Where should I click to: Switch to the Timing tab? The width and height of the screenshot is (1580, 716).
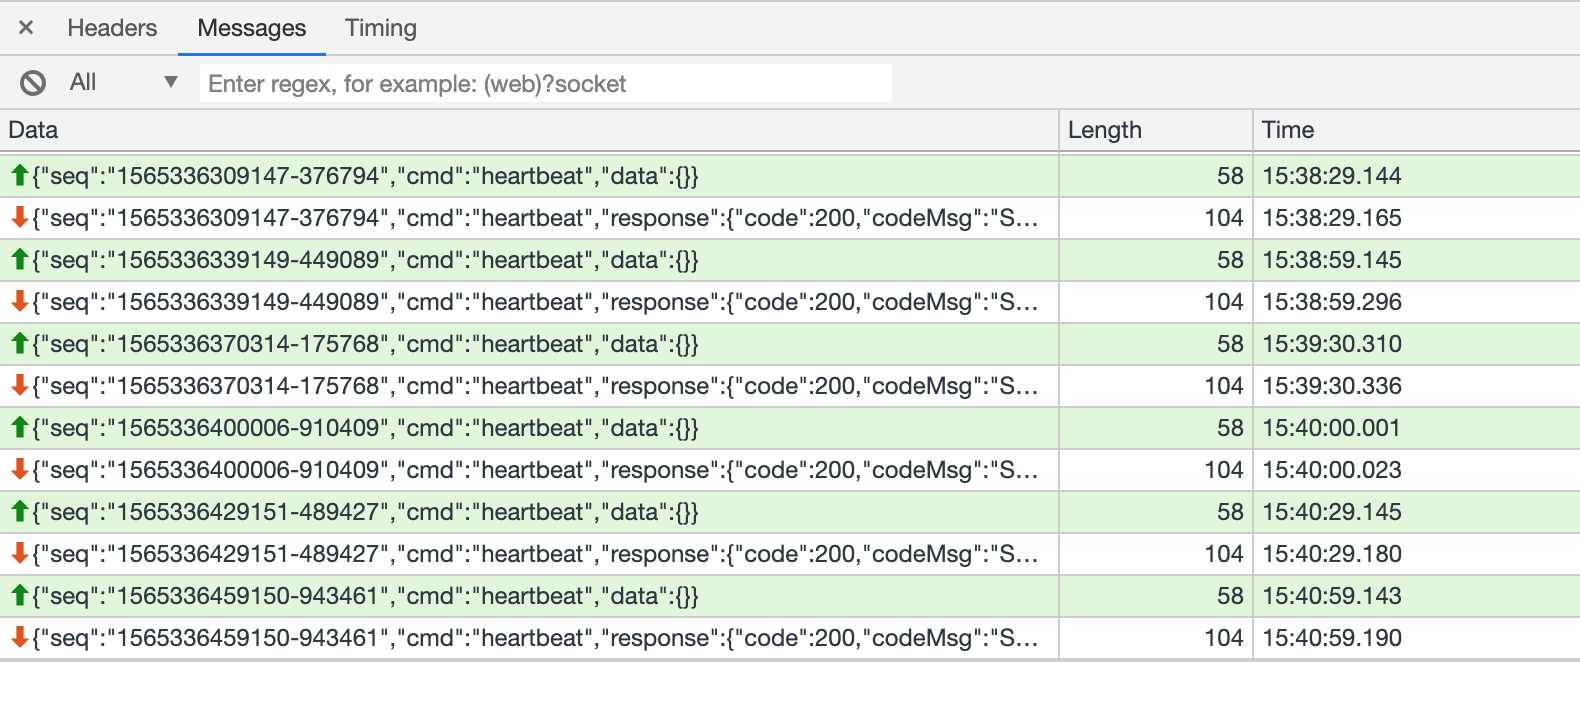380,28
